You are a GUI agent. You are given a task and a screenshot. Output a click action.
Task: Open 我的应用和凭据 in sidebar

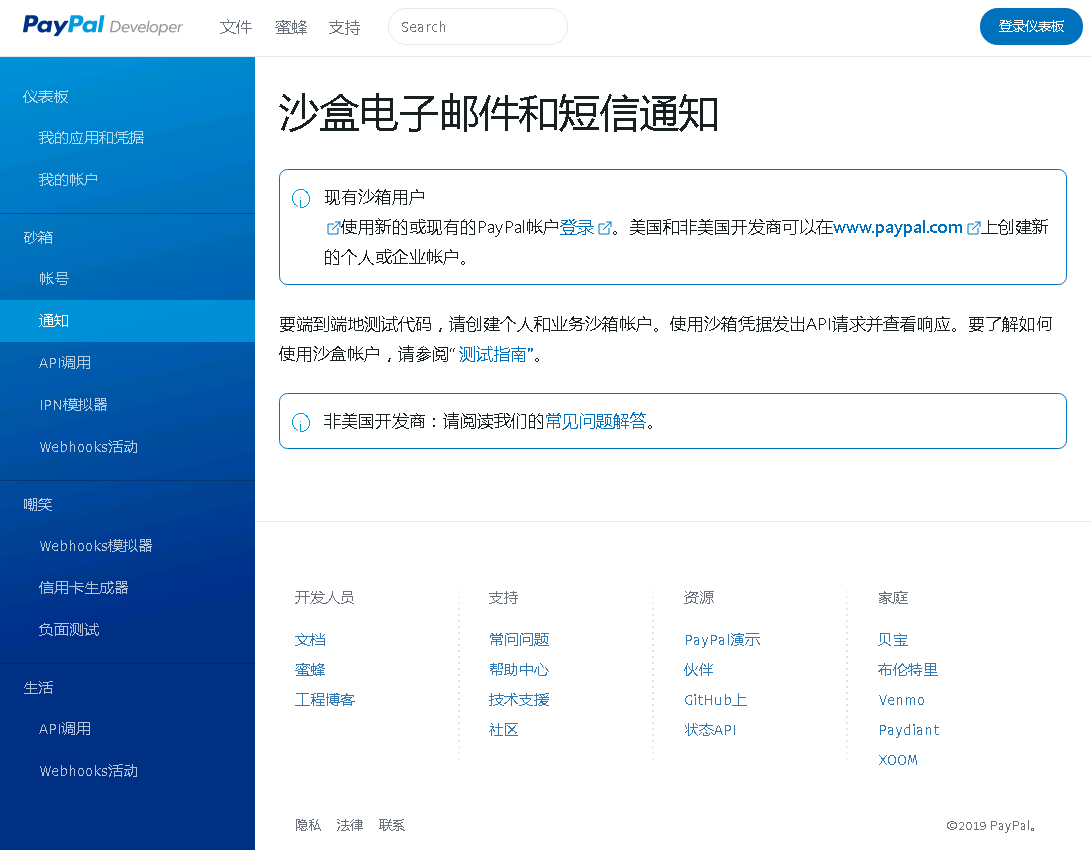coord(91,138)
